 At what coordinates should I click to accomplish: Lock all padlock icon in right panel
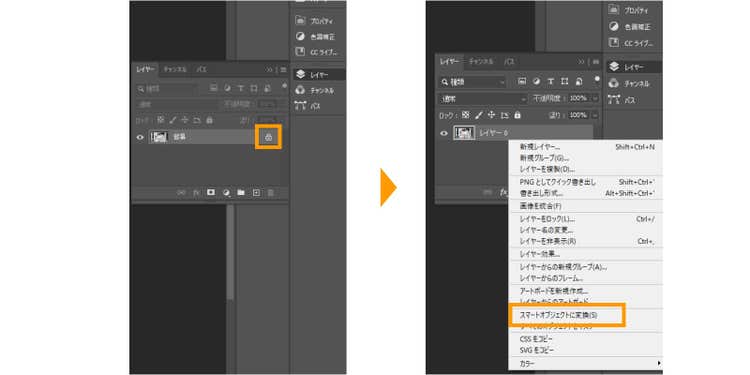pos(517,115)
